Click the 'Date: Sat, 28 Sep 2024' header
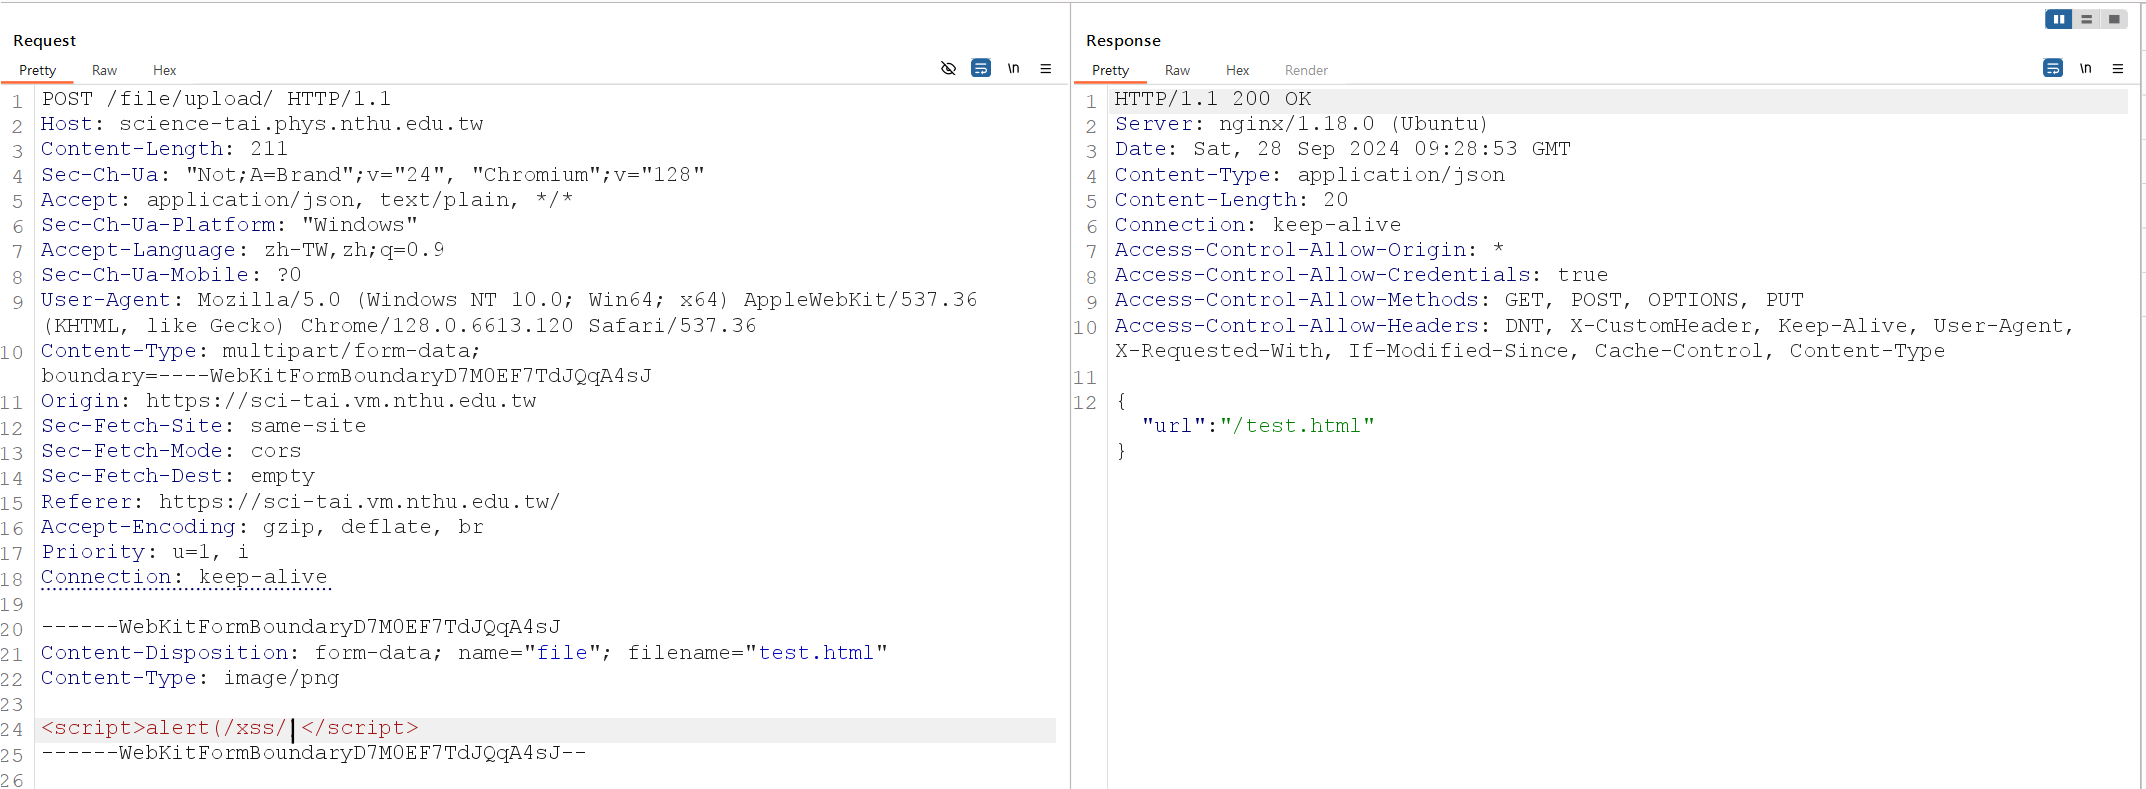Screen dimensions: 2146x789 (1343, 149)
